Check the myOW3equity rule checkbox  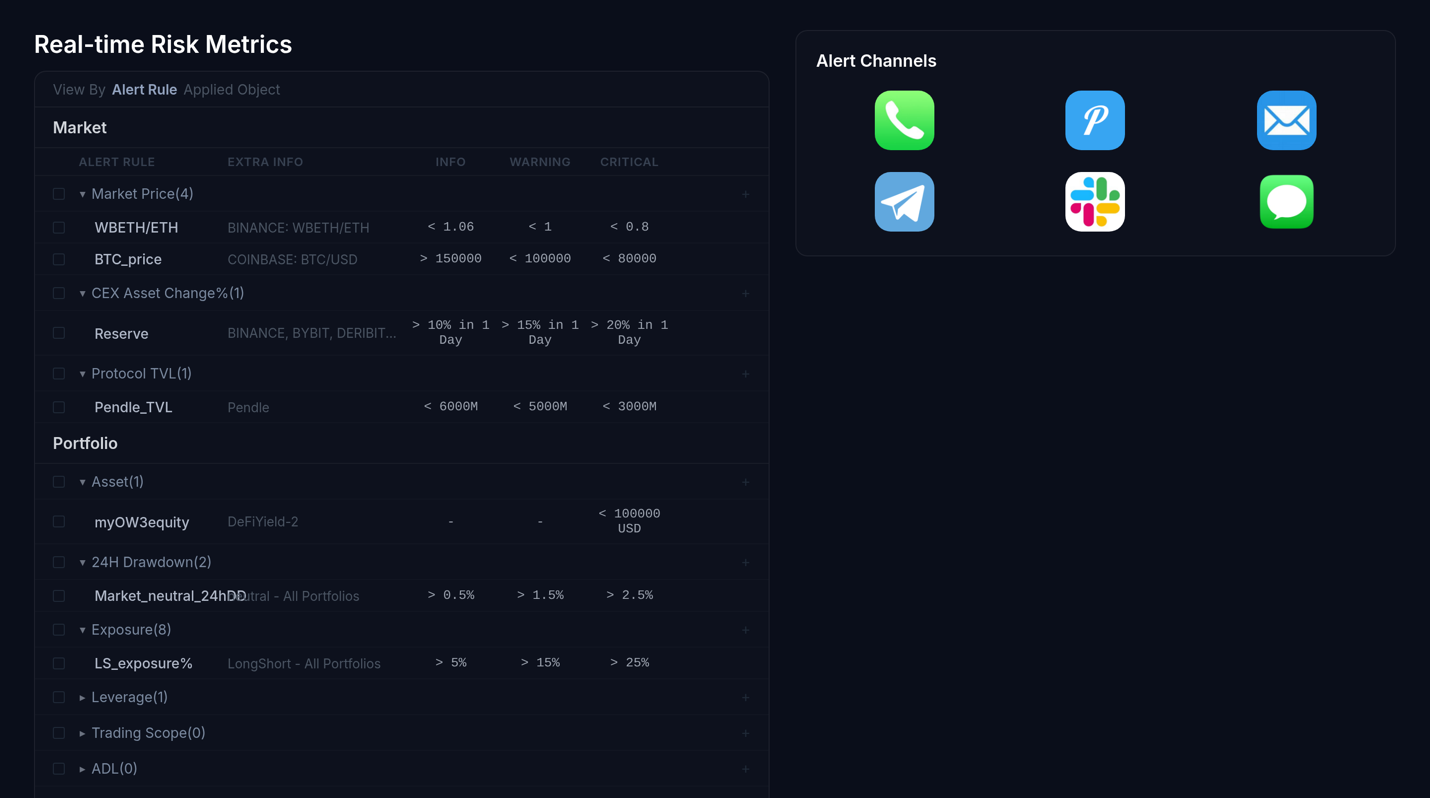(59, 521)
